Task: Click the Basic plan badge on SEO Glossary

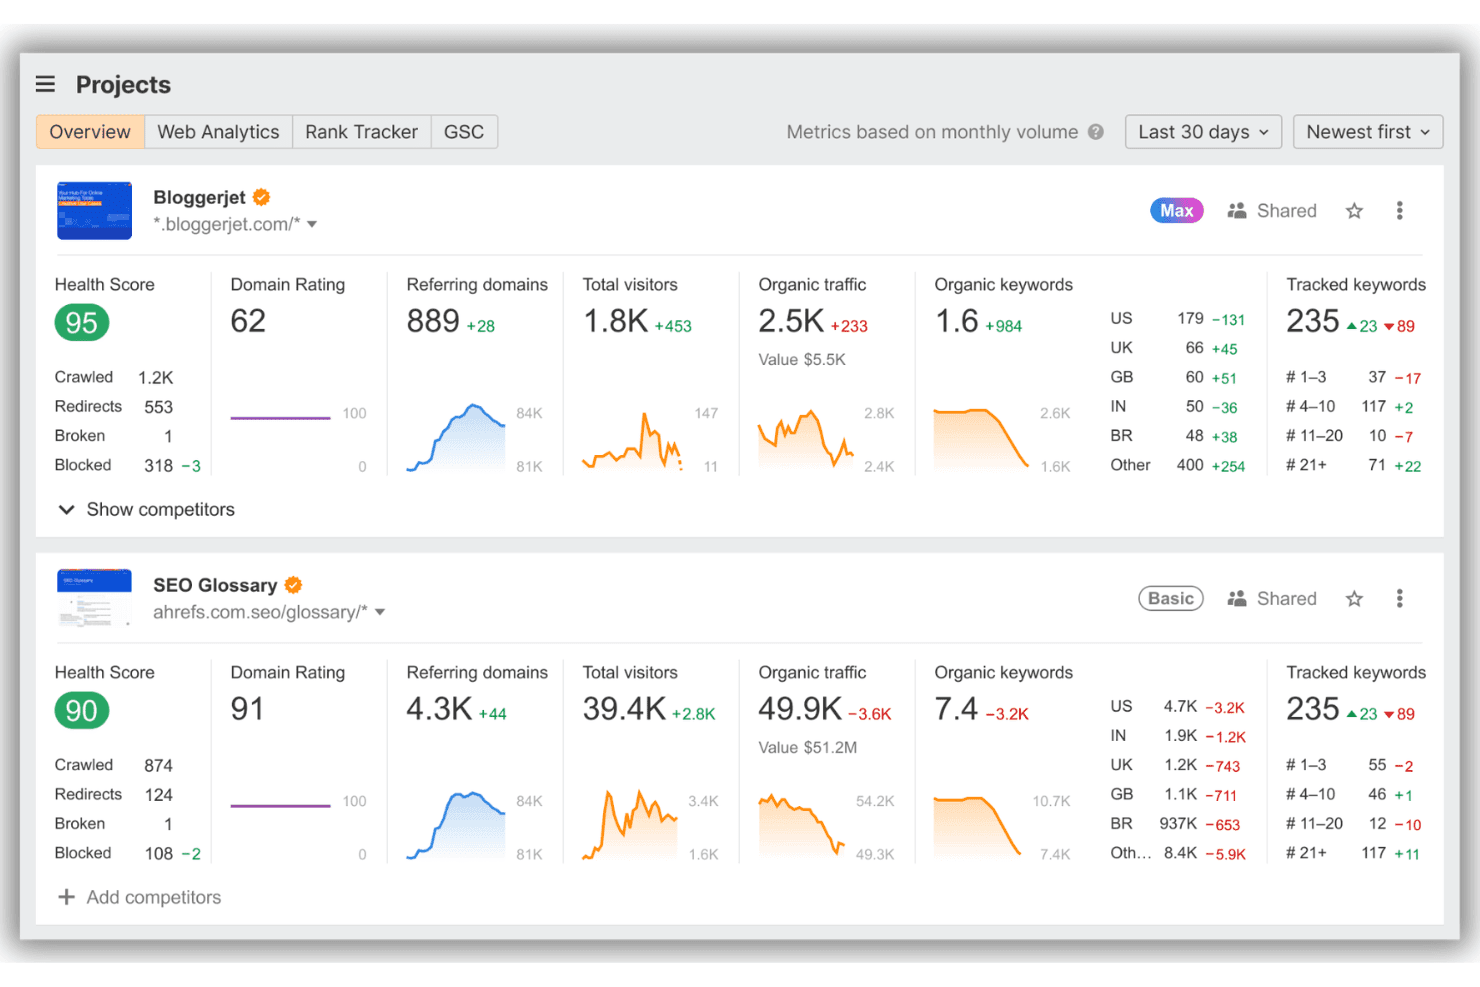Action: pos(1171,599)
